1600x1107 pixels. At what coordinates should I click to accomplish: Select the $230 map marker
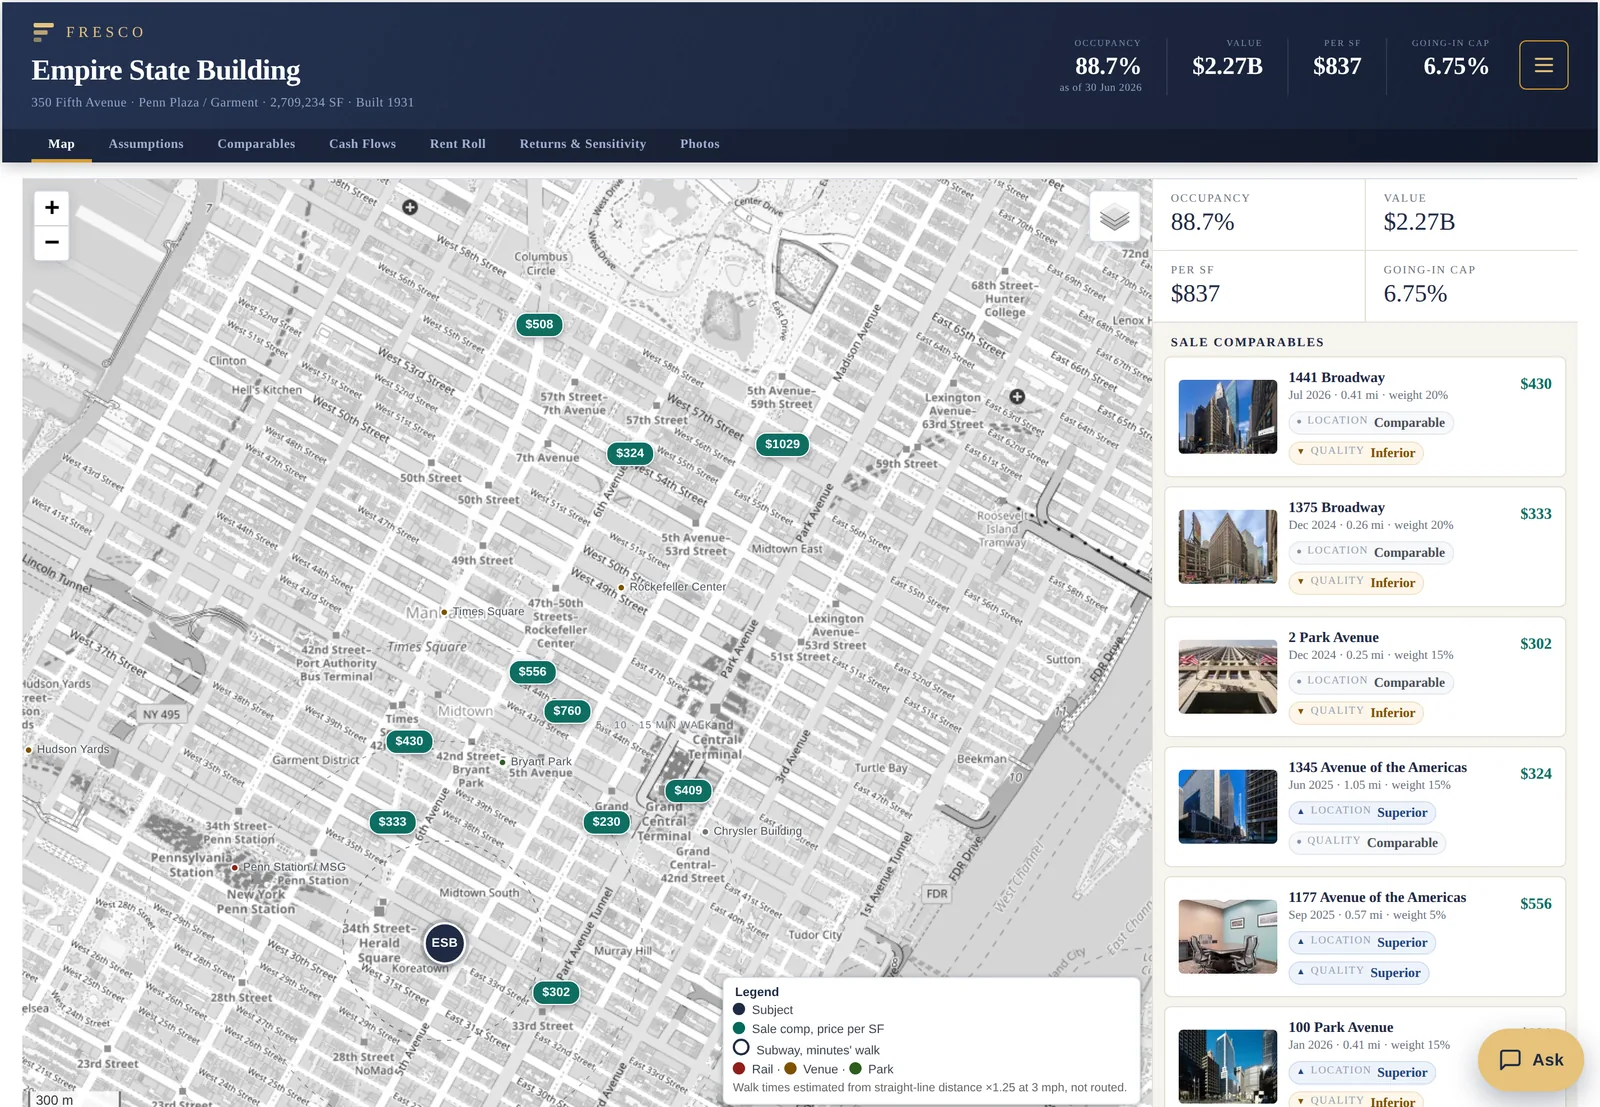606,822
